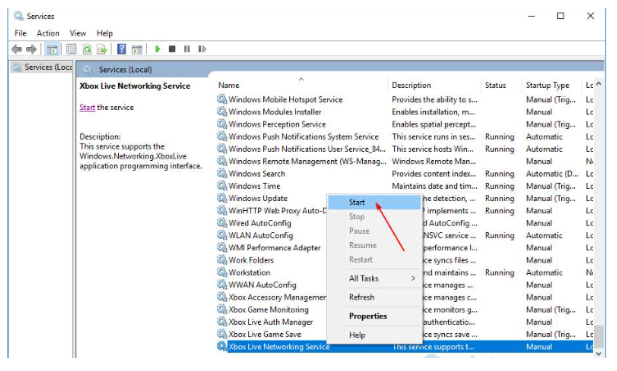Click gear icon beside Windows Mobile Hotspot Service
This screenshot has width=617, height=371.
coord(222,99)
